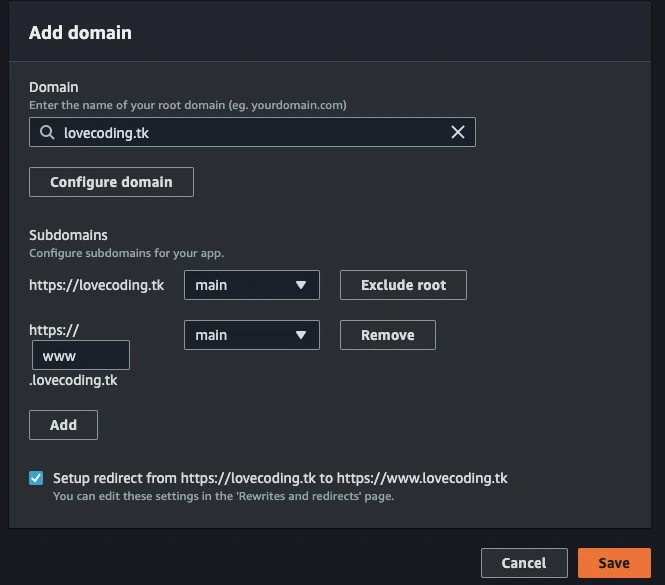The width and height of the screenshot is (665, 585).
Task: Click the Exclude root button
Action: pyautogui.click(x=403, y=285)
